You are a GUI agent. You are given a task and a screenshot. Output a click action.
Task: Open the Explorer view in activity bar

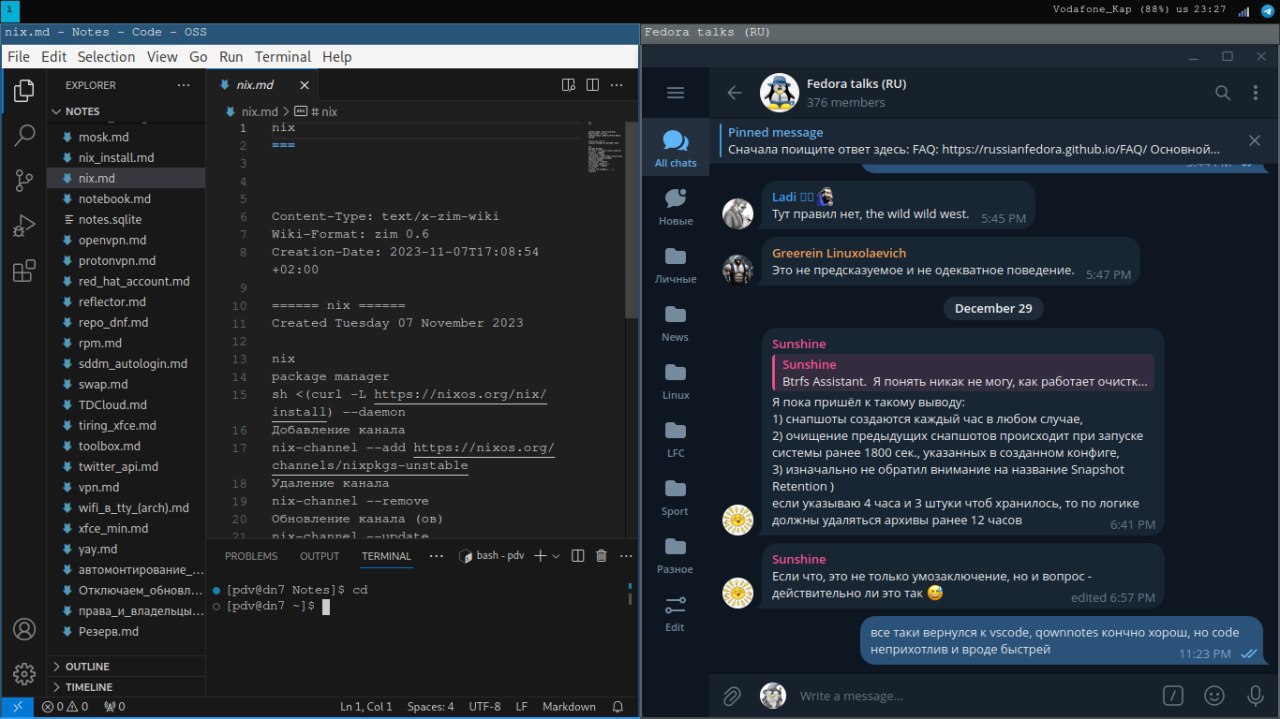pyautogui.click(x=24, y=93)
